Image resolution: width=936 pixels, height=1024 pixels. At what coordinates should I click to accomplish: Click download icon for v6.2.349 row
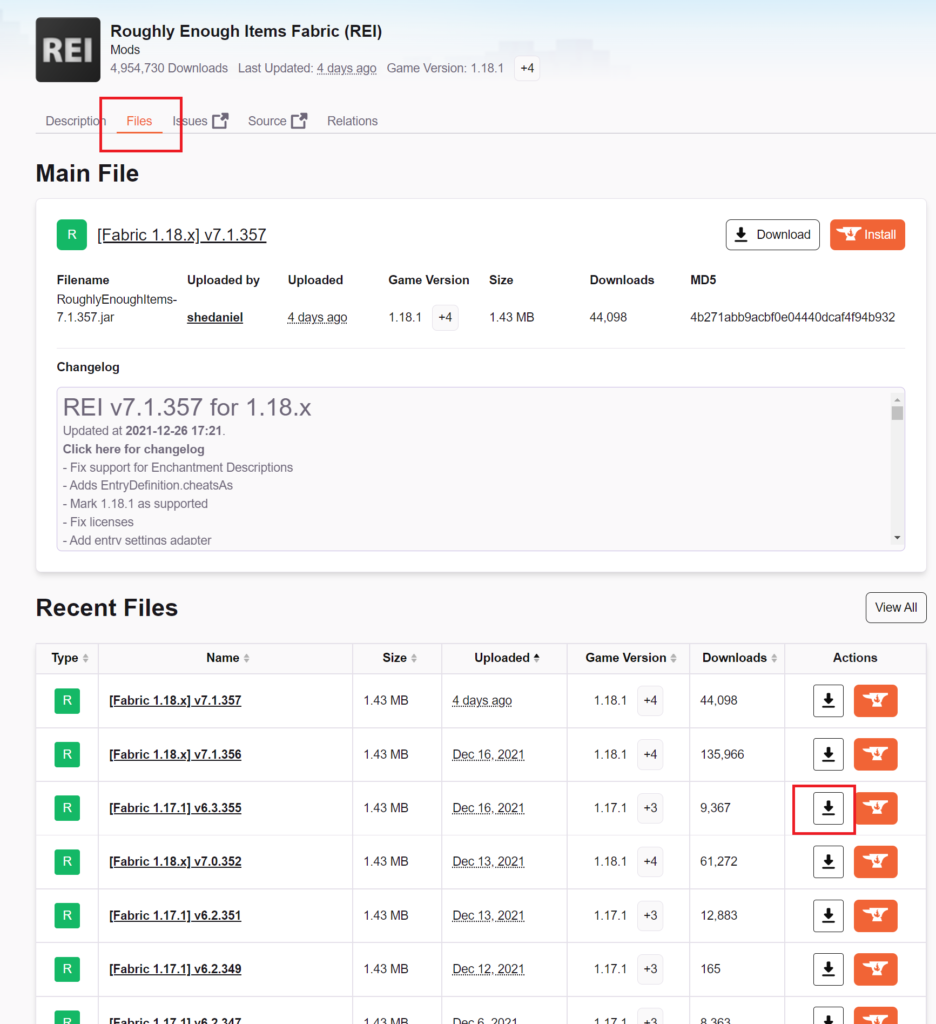tap(828, 969)
